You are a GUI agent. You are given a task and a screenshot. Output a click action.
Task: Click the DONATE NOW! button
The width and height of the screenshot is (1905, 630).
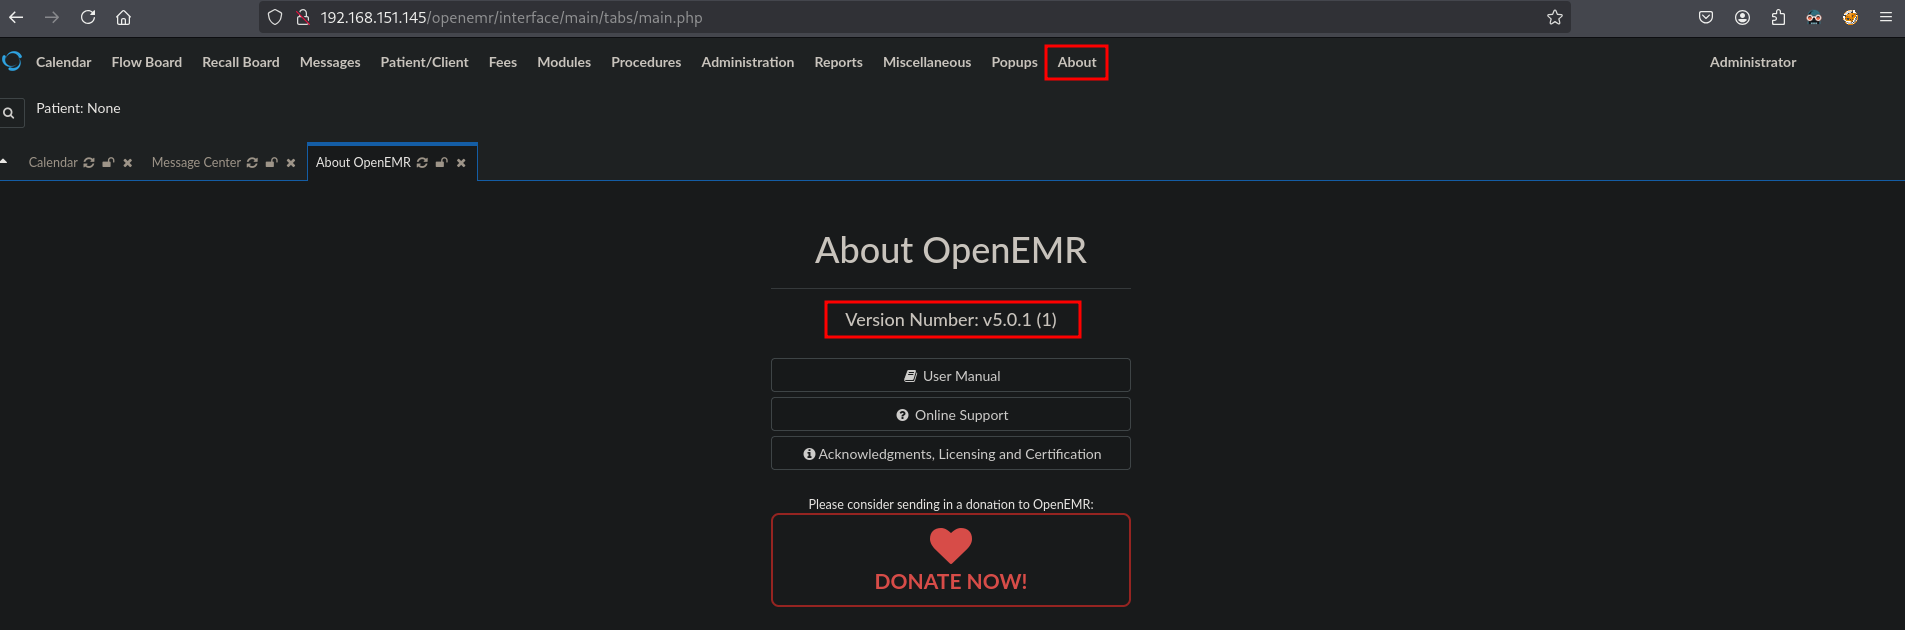[x=950, y=560]
